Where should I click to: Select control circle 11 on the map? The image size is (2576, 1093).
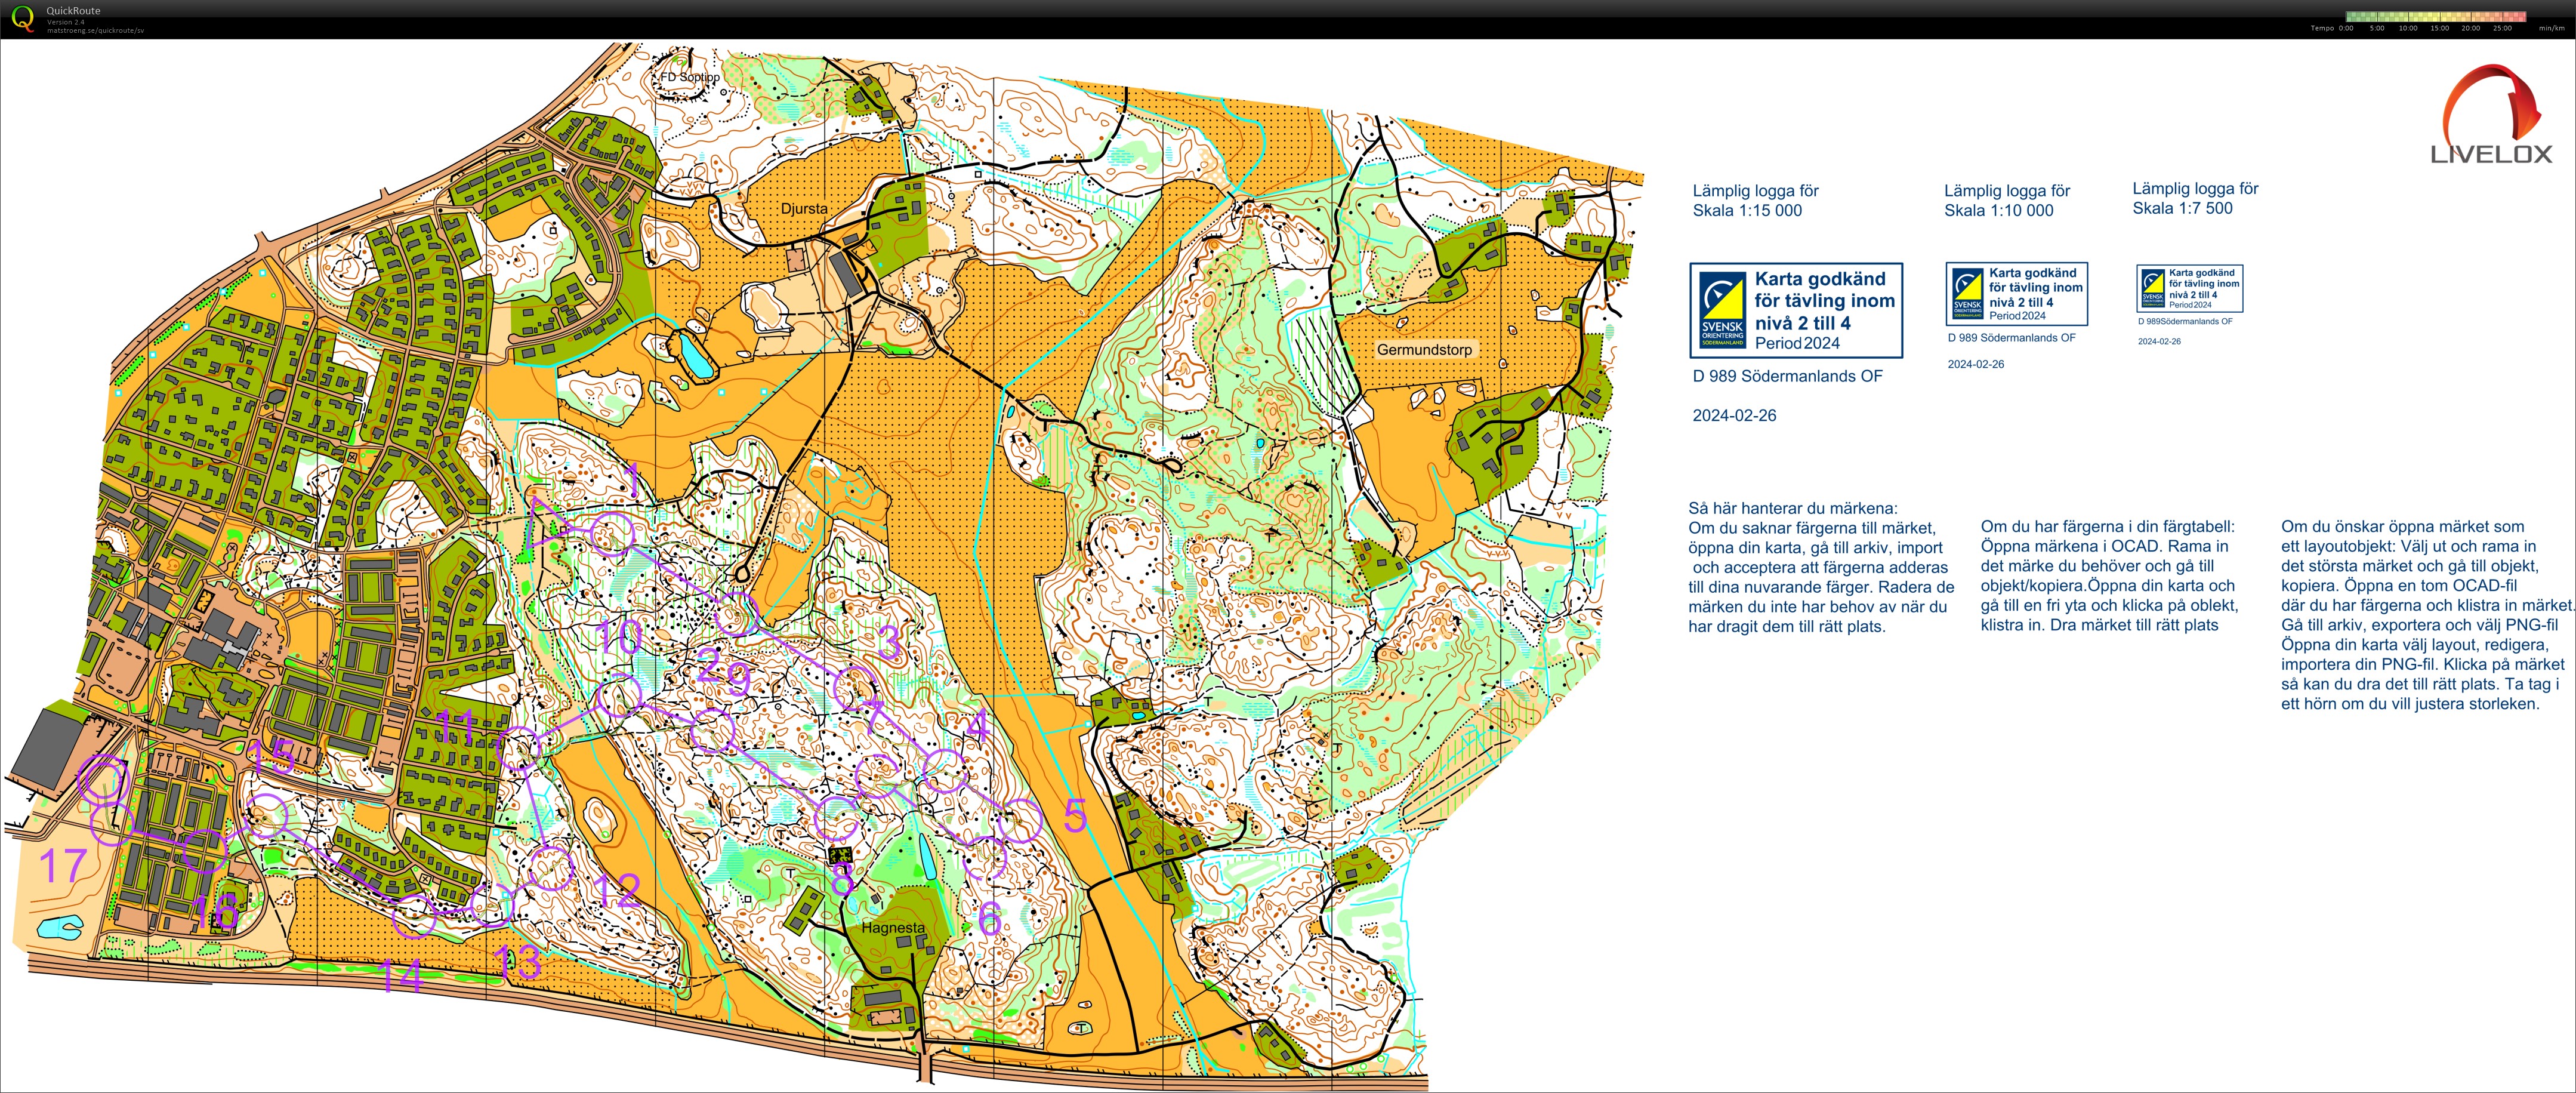(519, 749)
